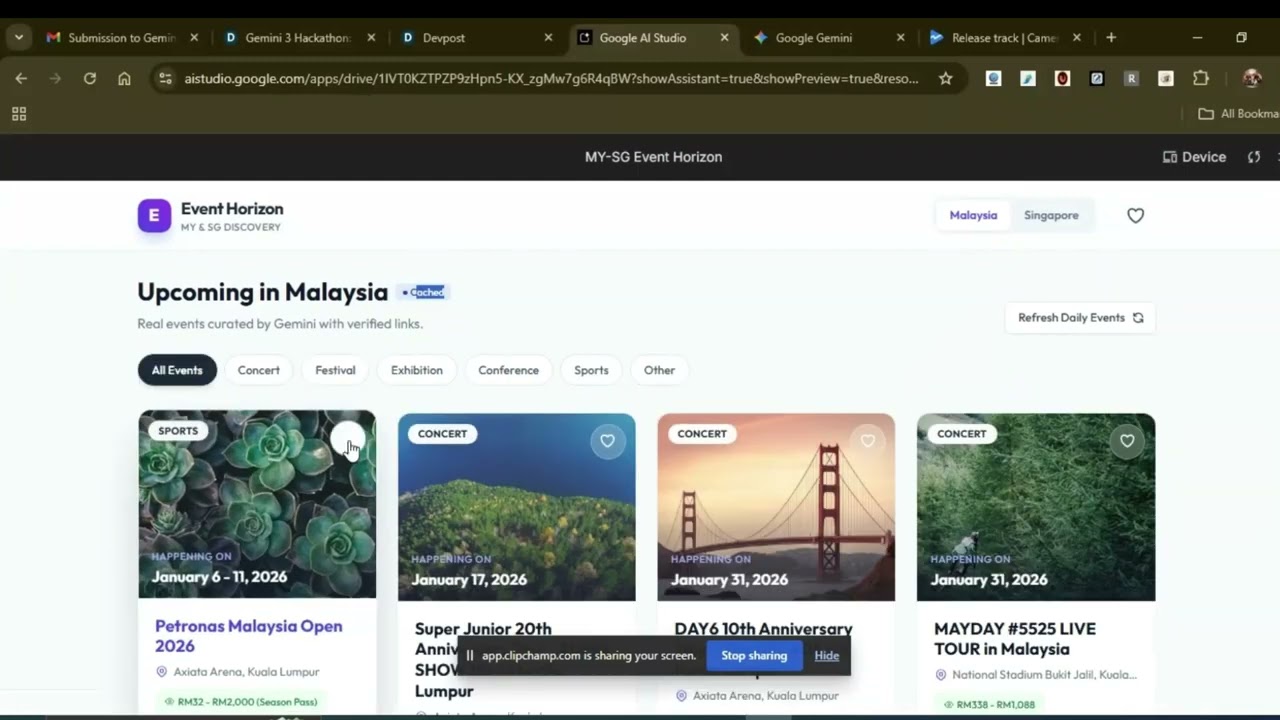Click the Stop sharing button

(x=754, y=656)
